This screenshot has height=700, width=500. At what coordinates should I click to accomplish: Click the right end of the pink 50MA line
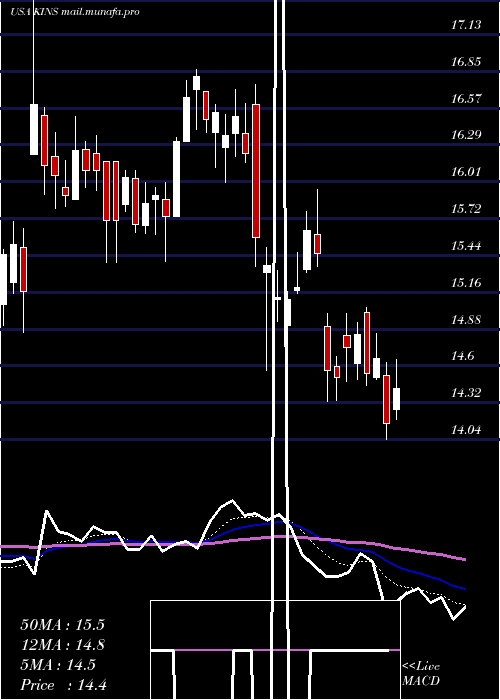point(464,559)
